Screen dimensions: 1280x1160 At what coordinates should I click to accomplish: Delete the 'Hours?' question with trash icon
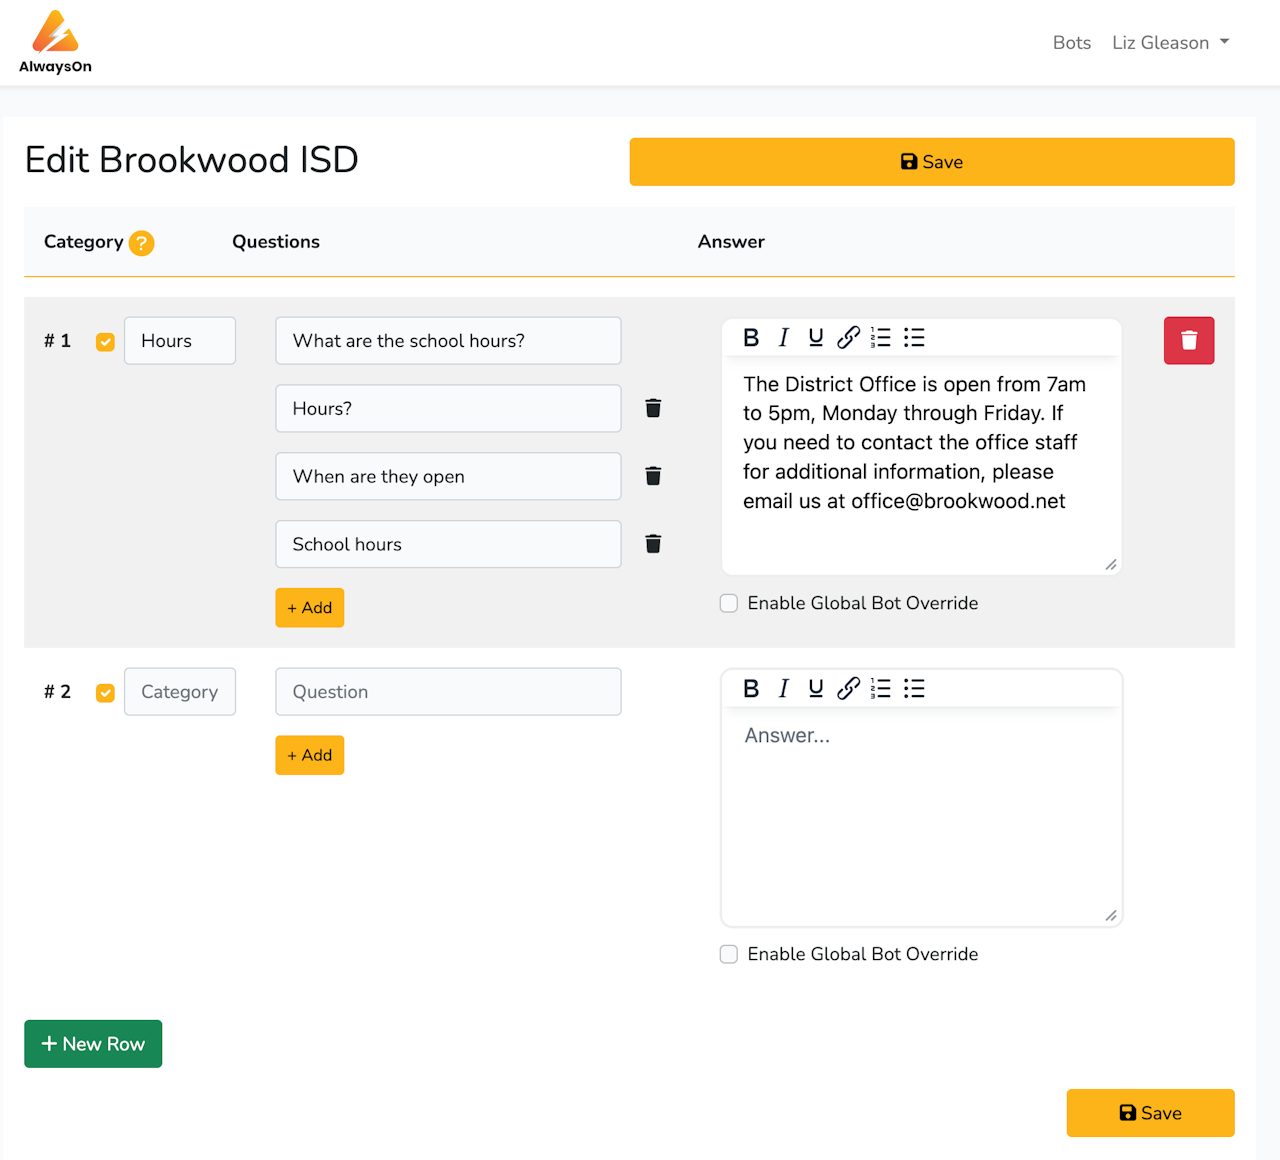[x=653, y=408]
